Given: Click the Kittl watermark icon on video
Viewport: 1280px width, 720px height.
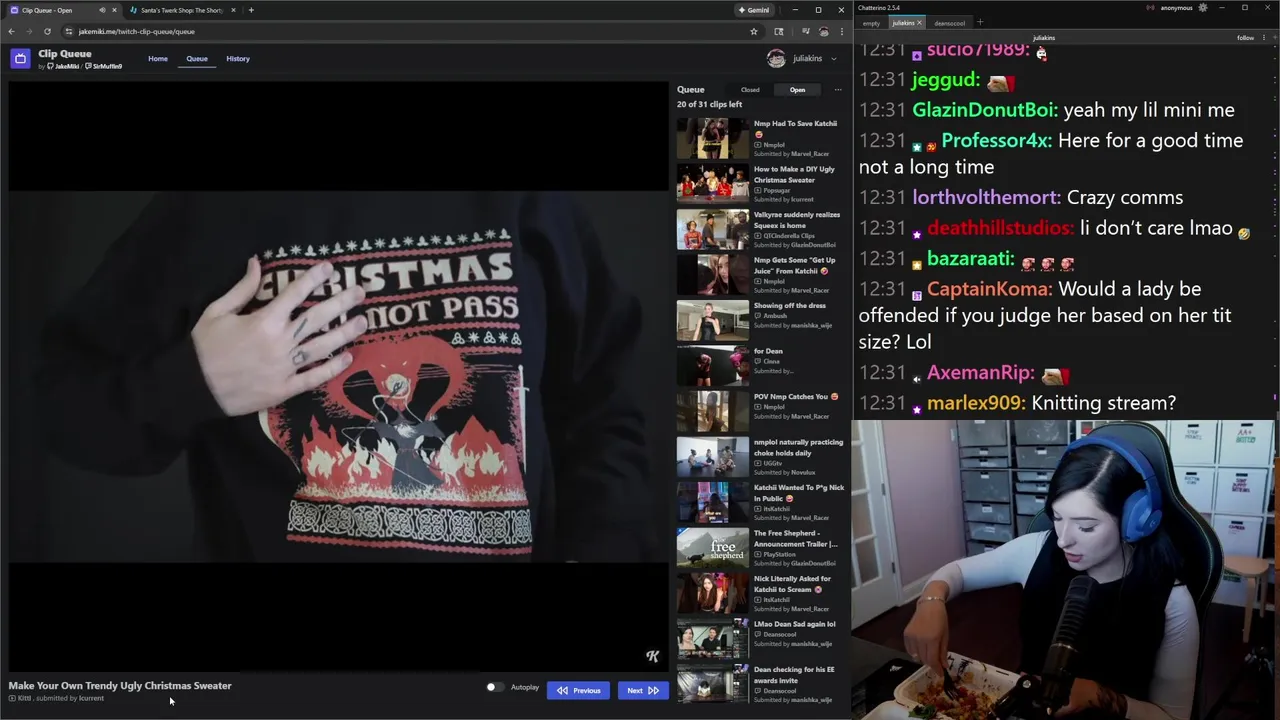Looking at the screenshot, I should [x=652, y=656].
